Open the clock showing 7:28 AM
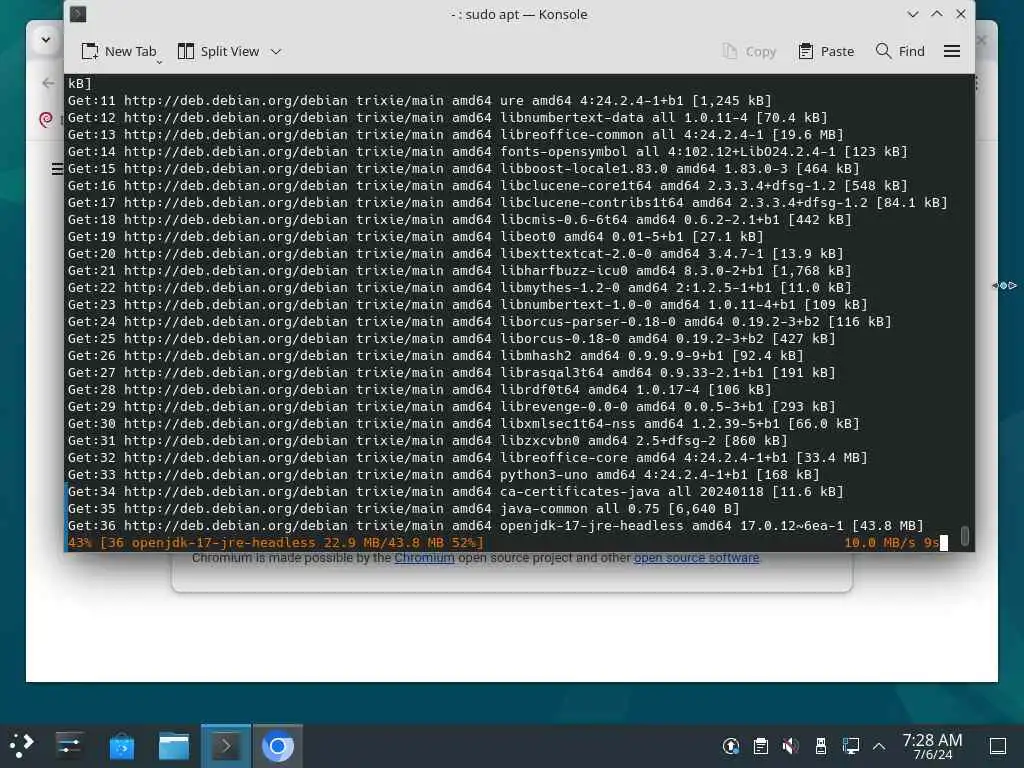Screen dimensions: 1024x768 tap(932, 746)
